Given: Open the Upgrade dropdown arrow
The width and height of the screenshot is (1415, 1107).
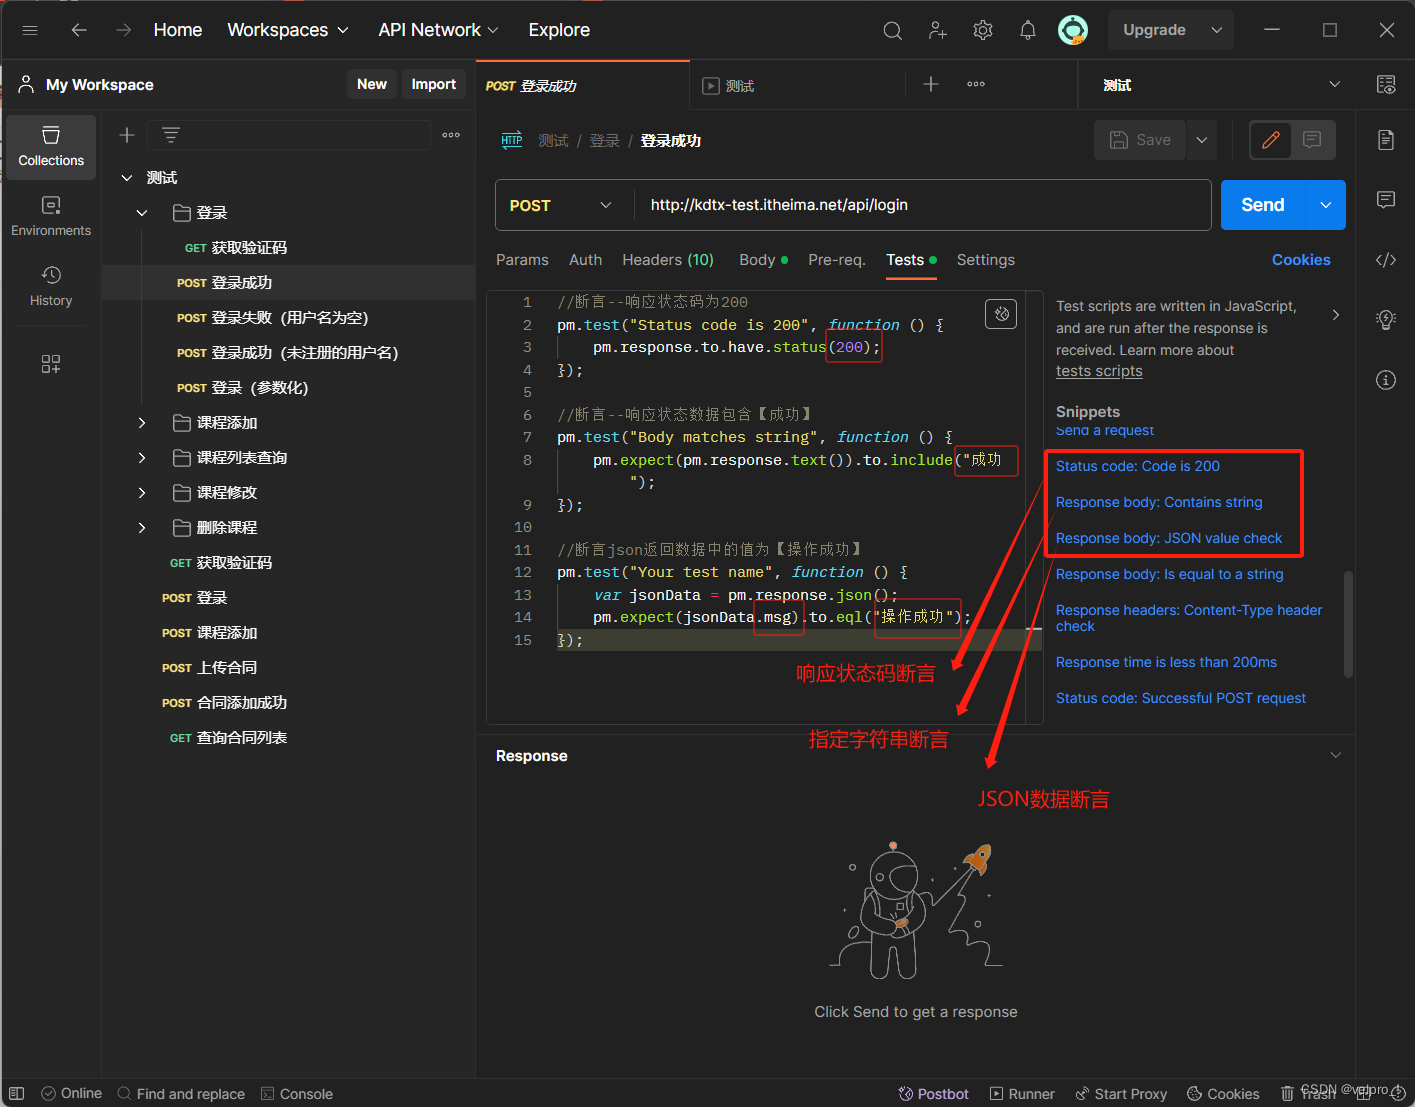Looking at the screenshot, I should (1217, 30).
